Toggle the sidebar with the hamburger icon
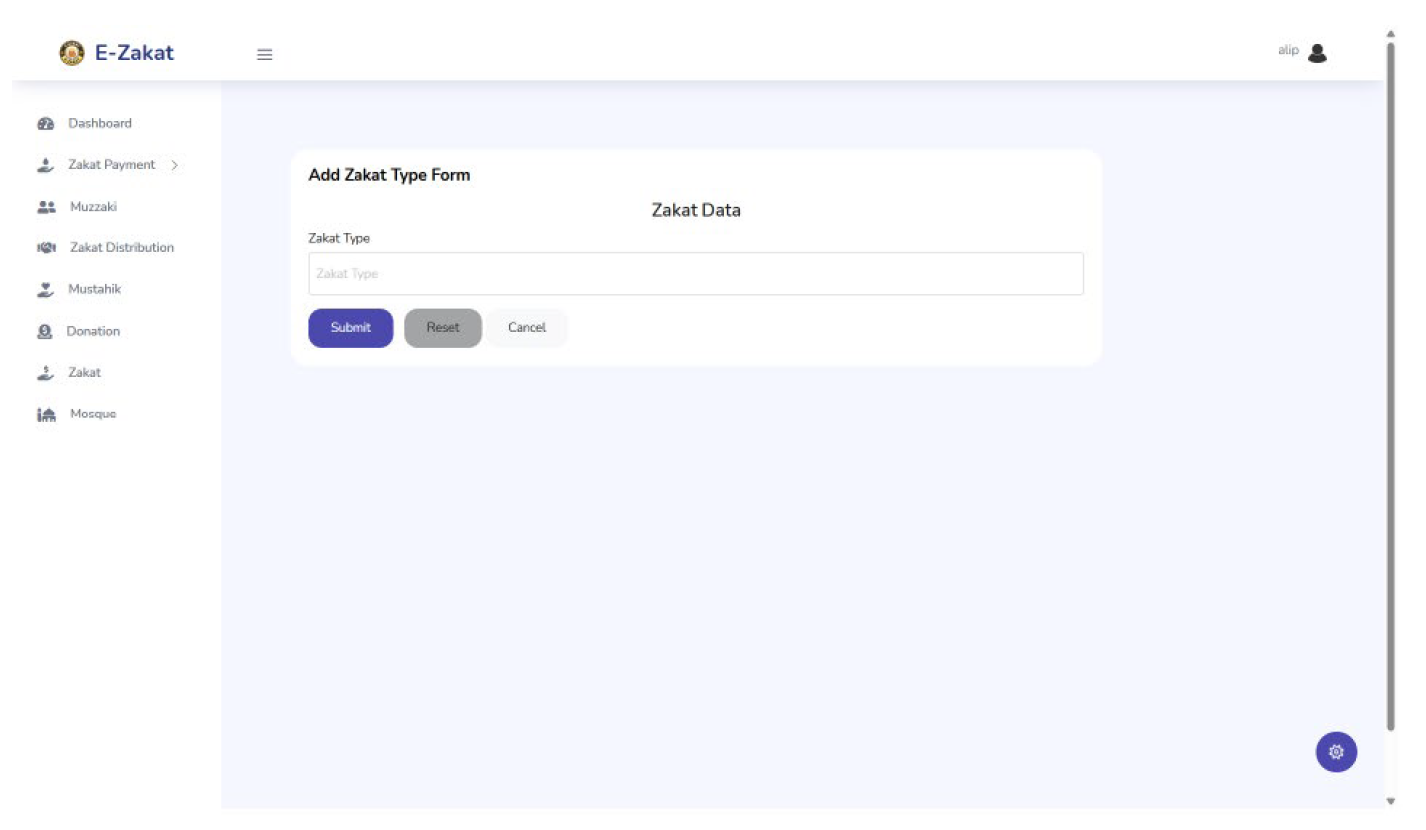This screenshot has height=830, width=1426. (x=264, y=54)
